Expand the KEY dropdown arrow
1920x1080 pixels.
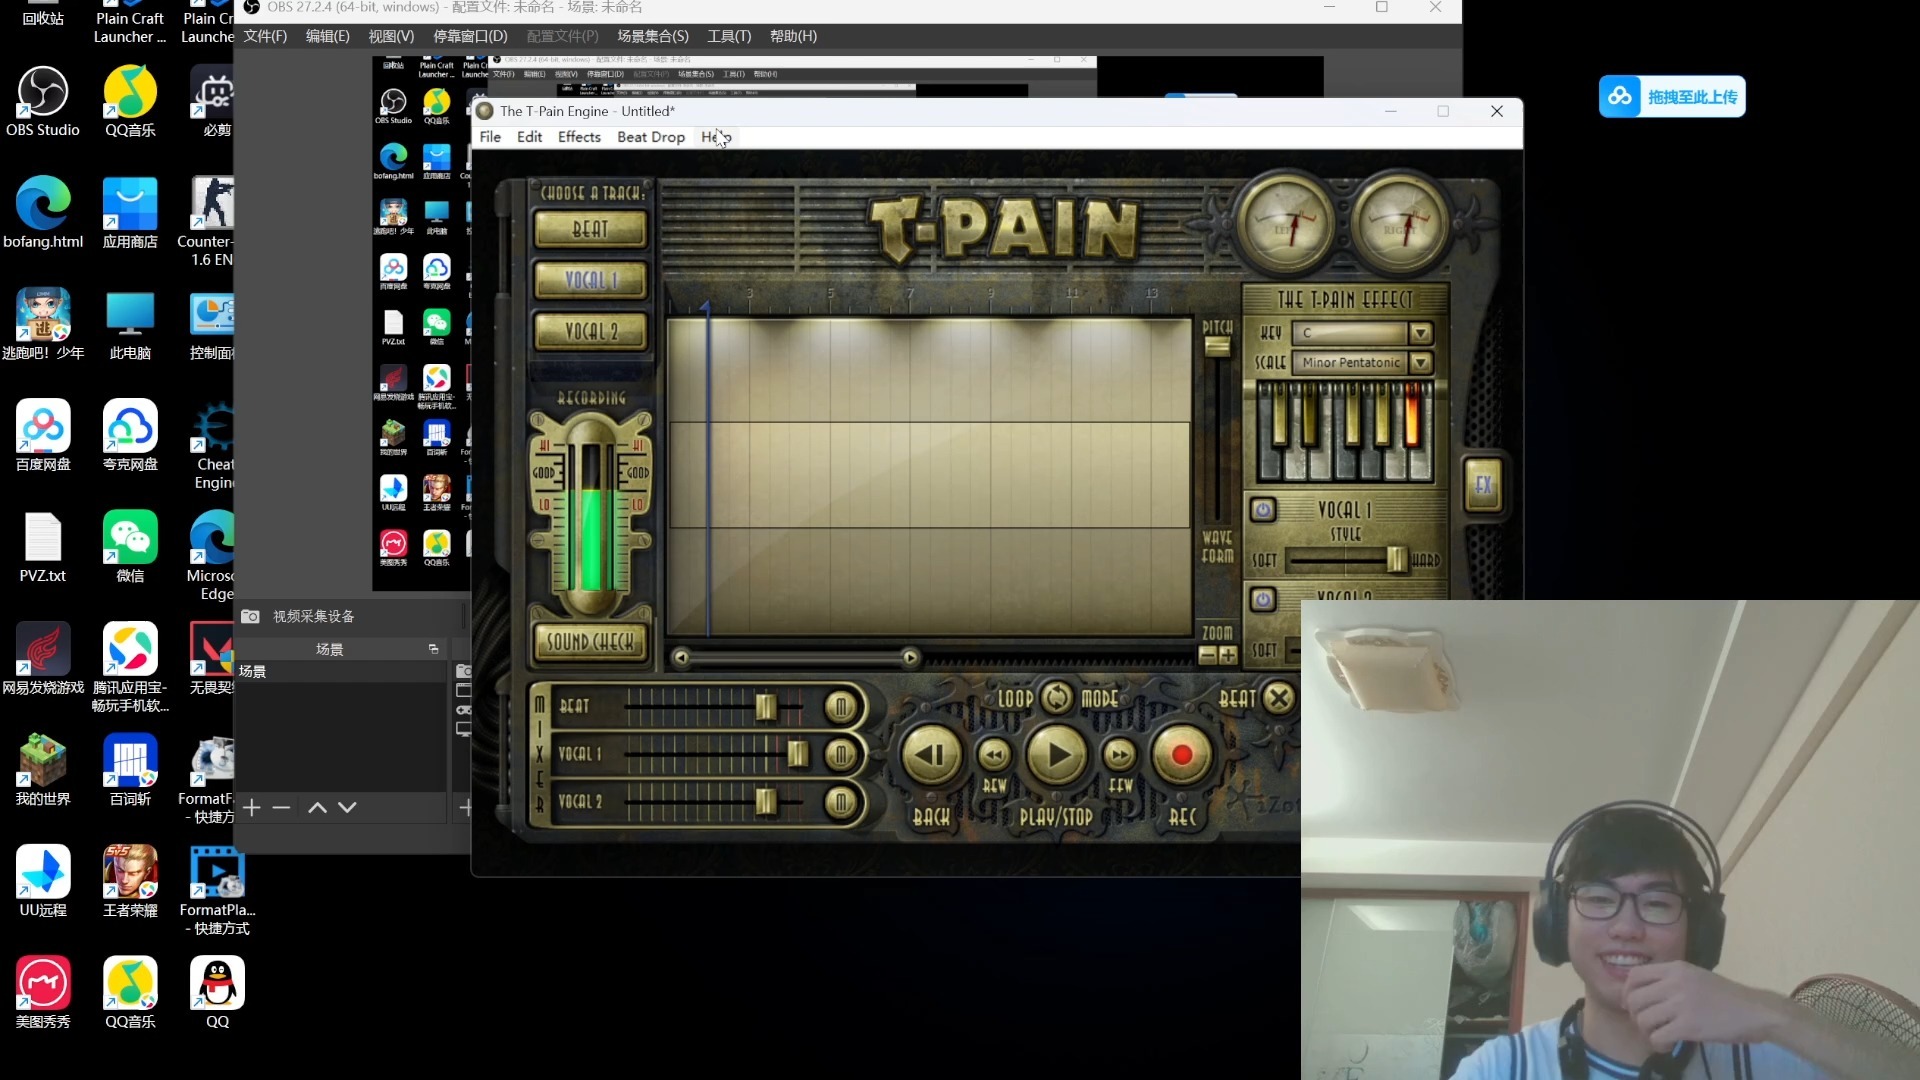click(1420, 333)
